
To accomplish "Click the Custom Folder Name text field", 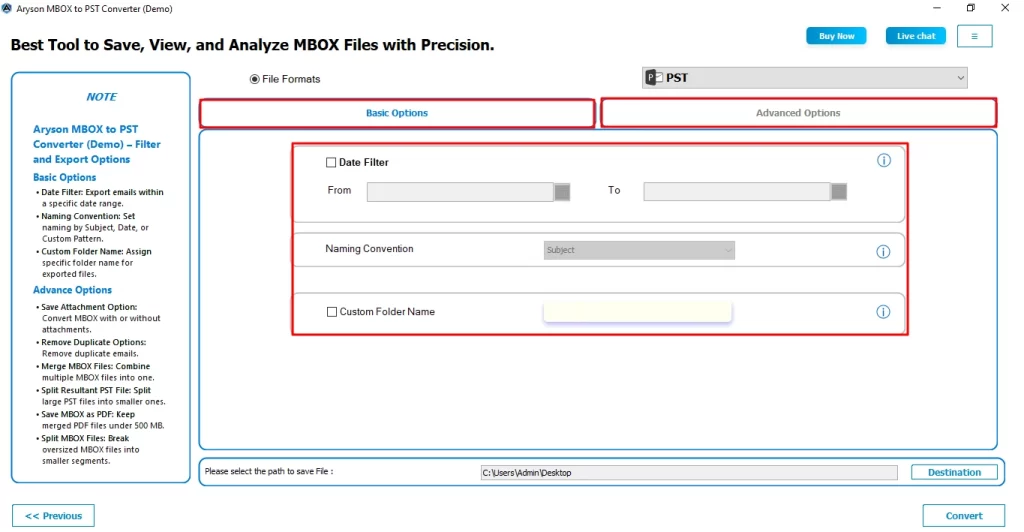I will (x=637, y=312).
